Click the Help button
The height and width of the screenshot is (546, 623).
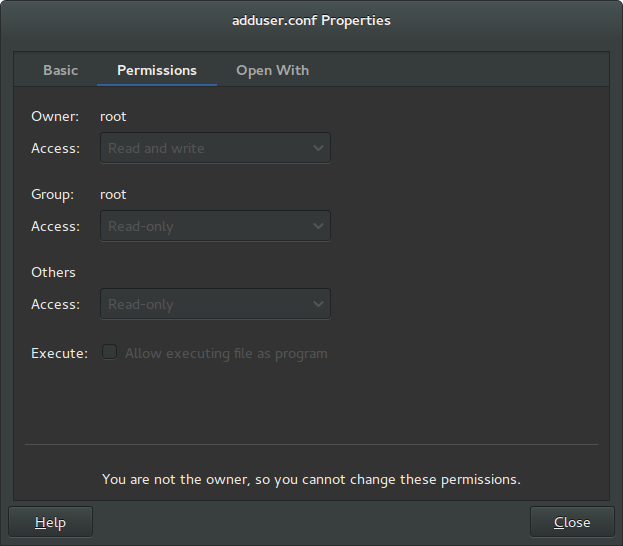(50, 522)
